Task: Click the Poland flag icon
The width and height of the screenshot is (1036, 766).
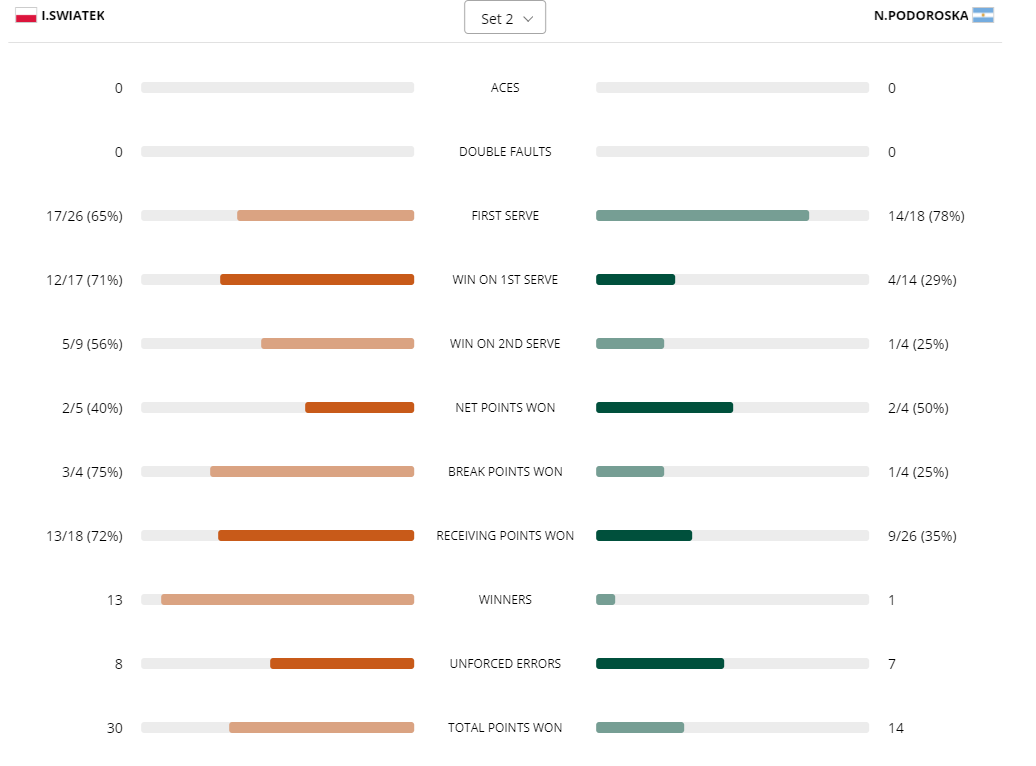Action: (x=26, y=16)
